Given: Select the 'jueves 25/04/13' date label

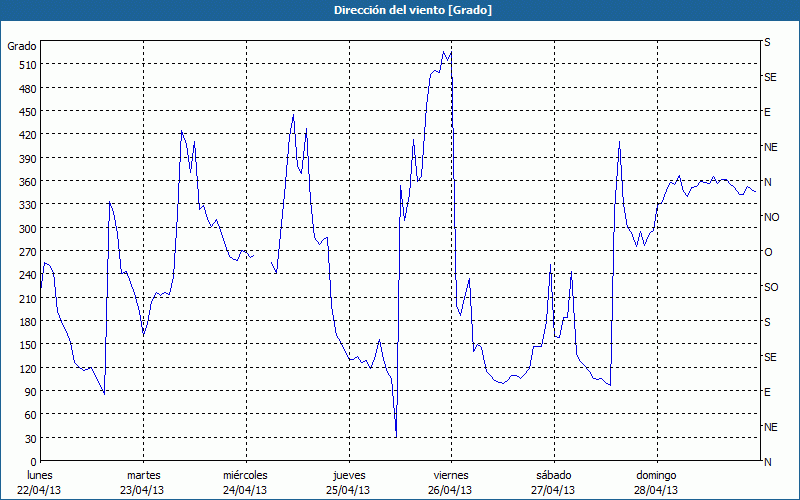Looking at the screenshot, I should (x=347, y=482).
